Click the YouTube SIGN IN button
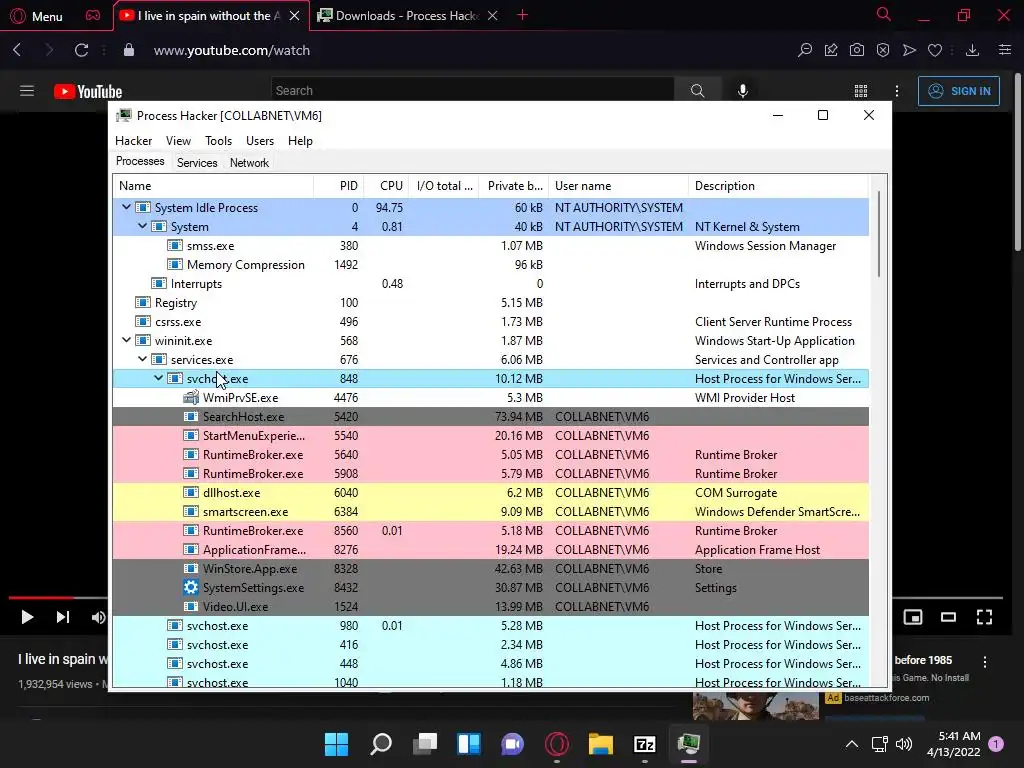This screenshot has width=1024, height=768. (x=959, y=91)
